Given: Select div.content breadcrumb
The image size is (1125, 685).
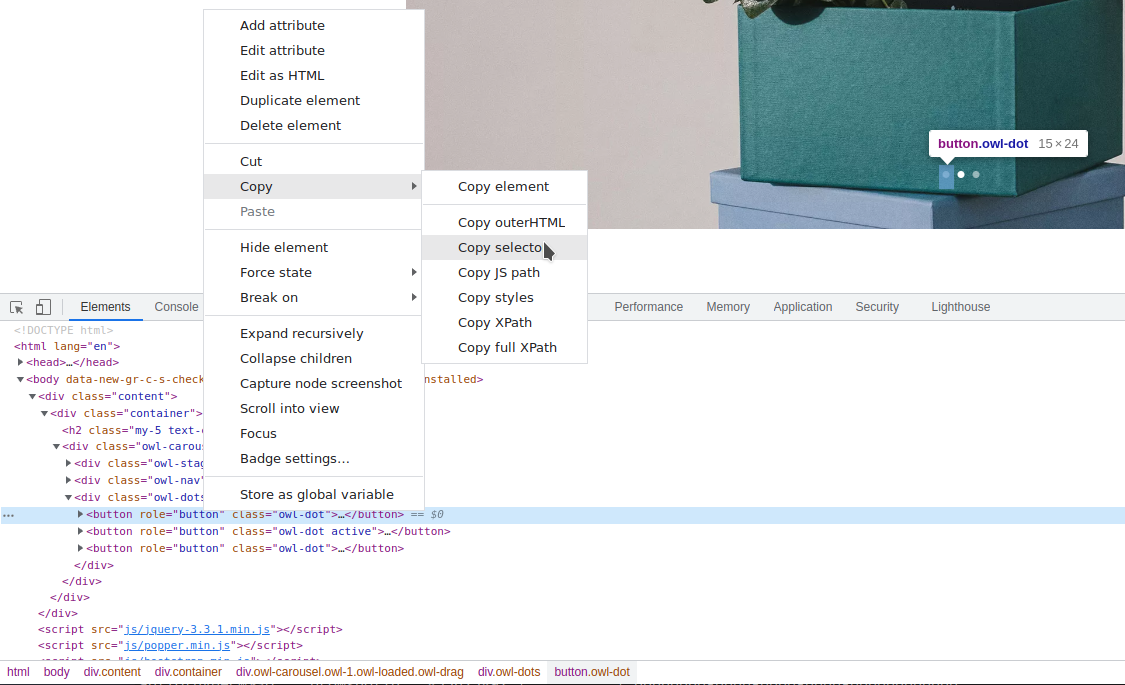Looking at the screenshot, I should (x=112, y=672).
